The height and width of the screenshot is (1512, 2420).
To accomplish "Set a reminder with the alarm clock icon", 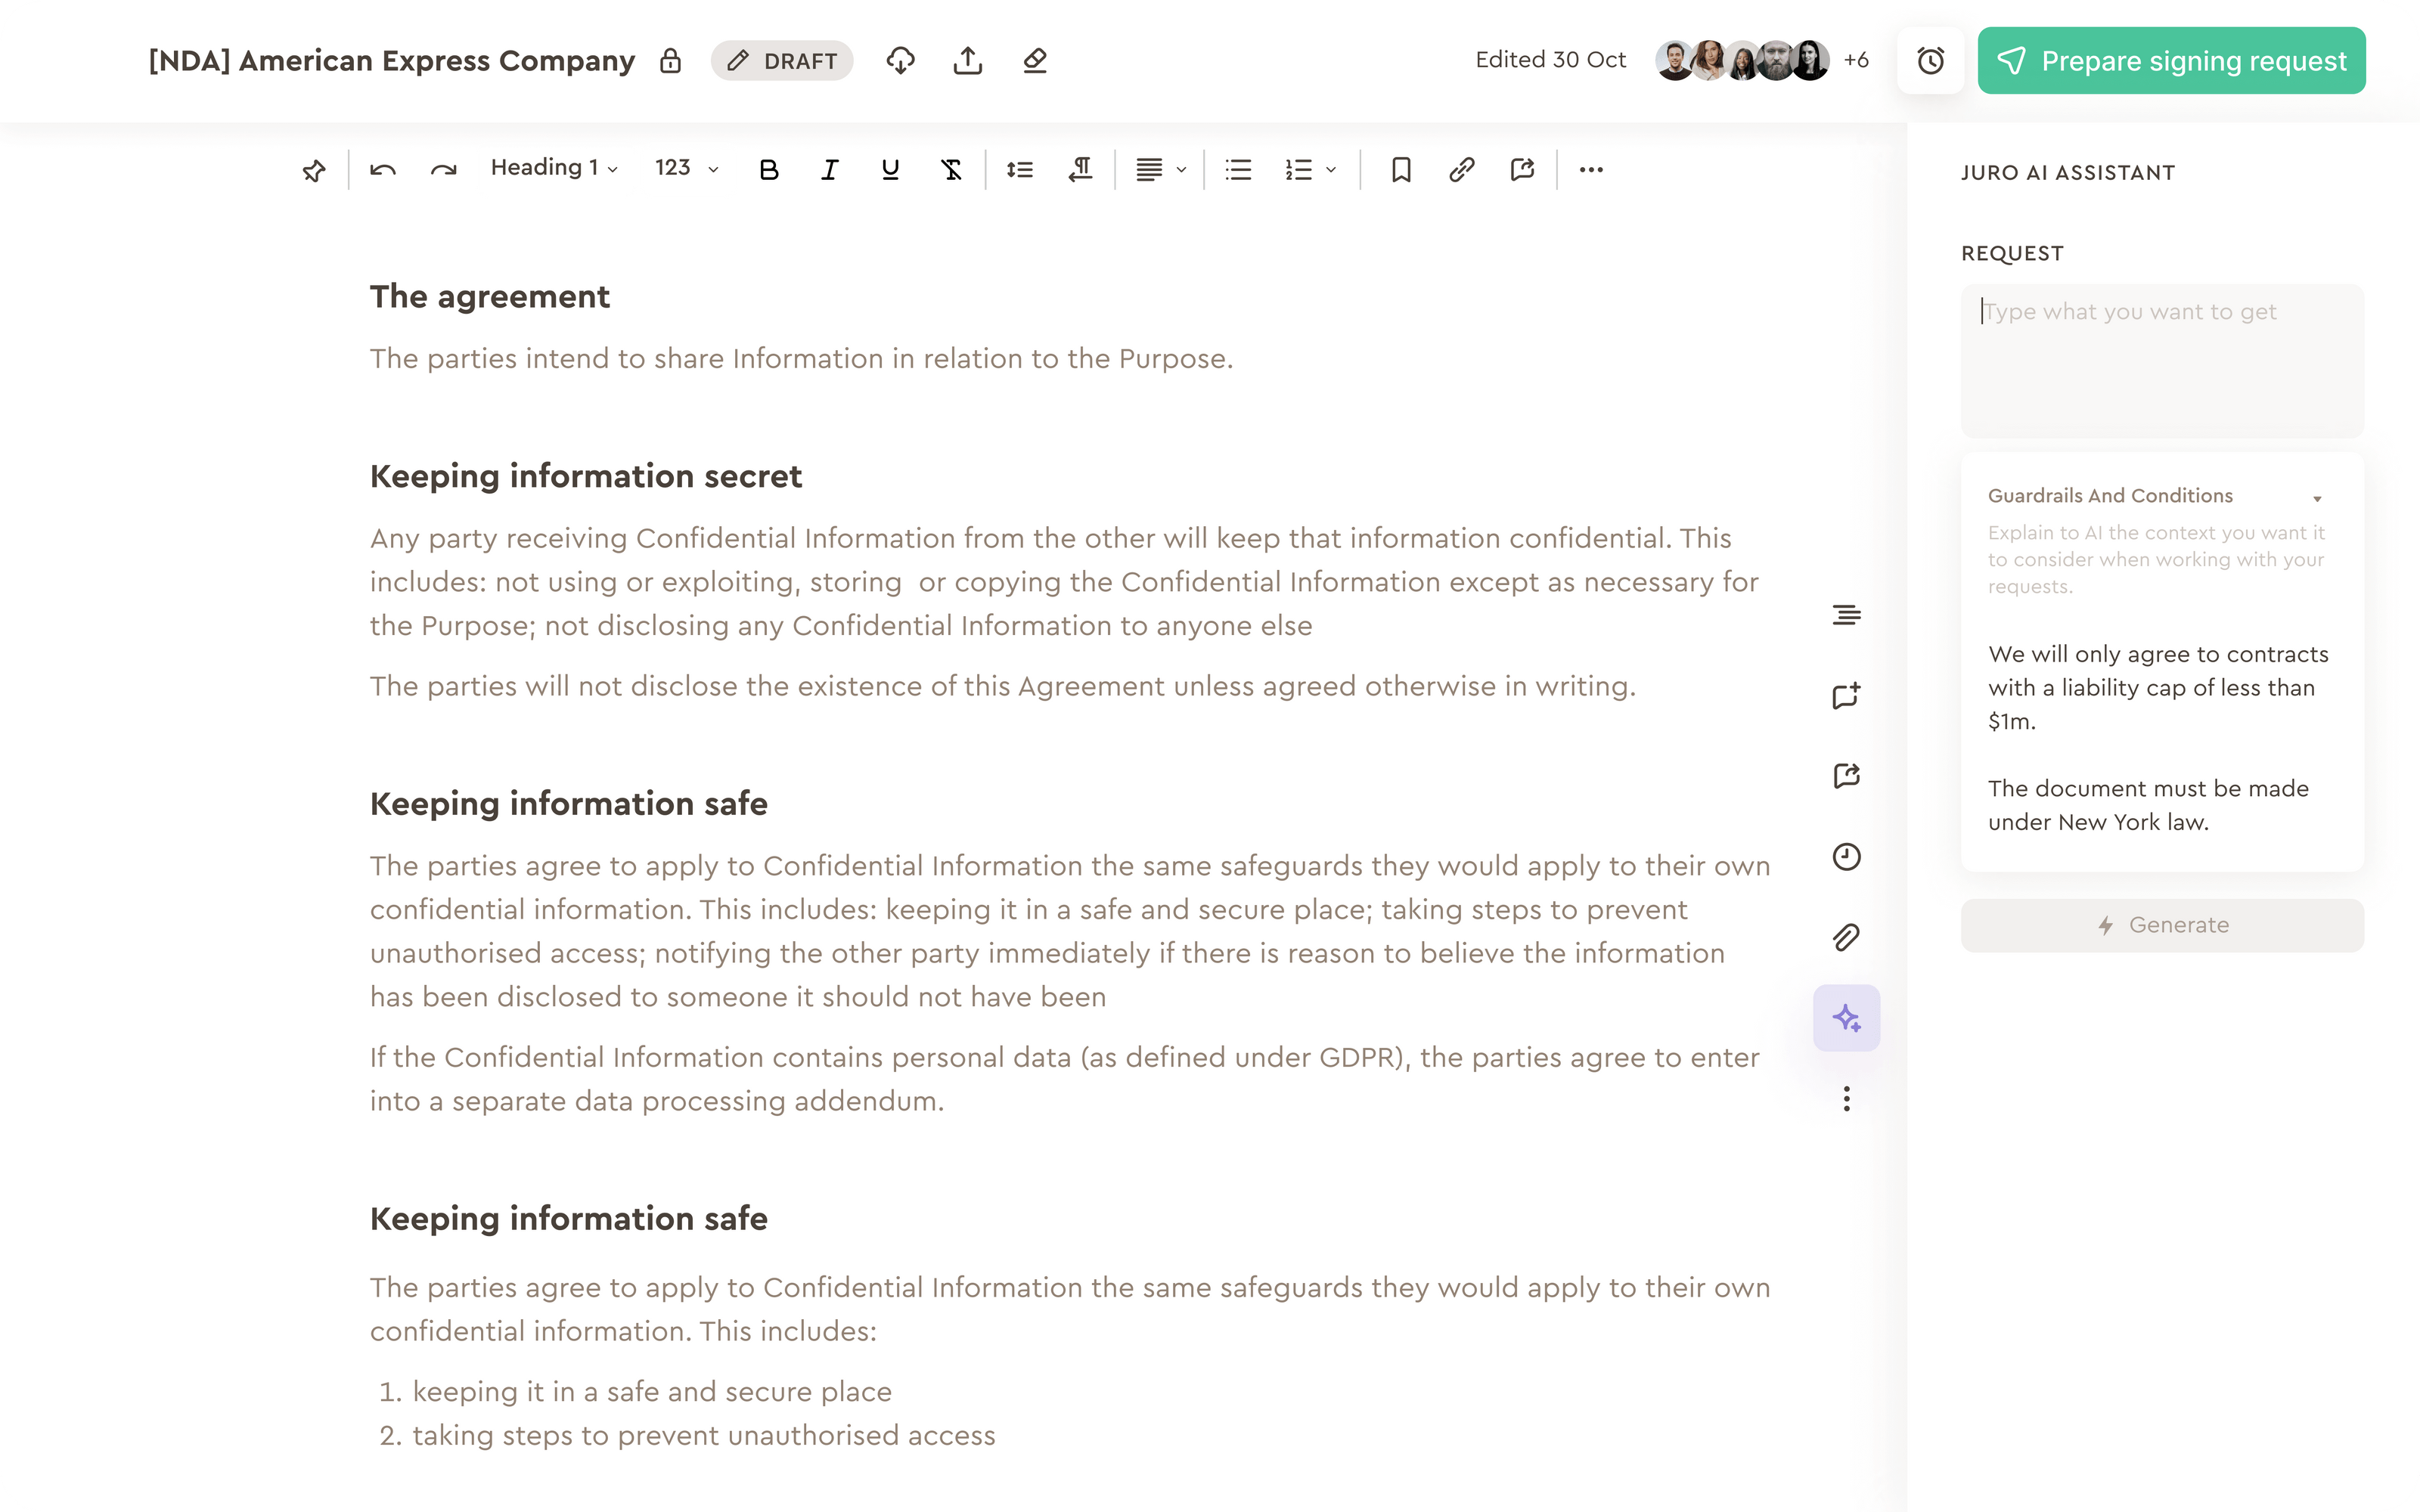I will (1929, 60).
